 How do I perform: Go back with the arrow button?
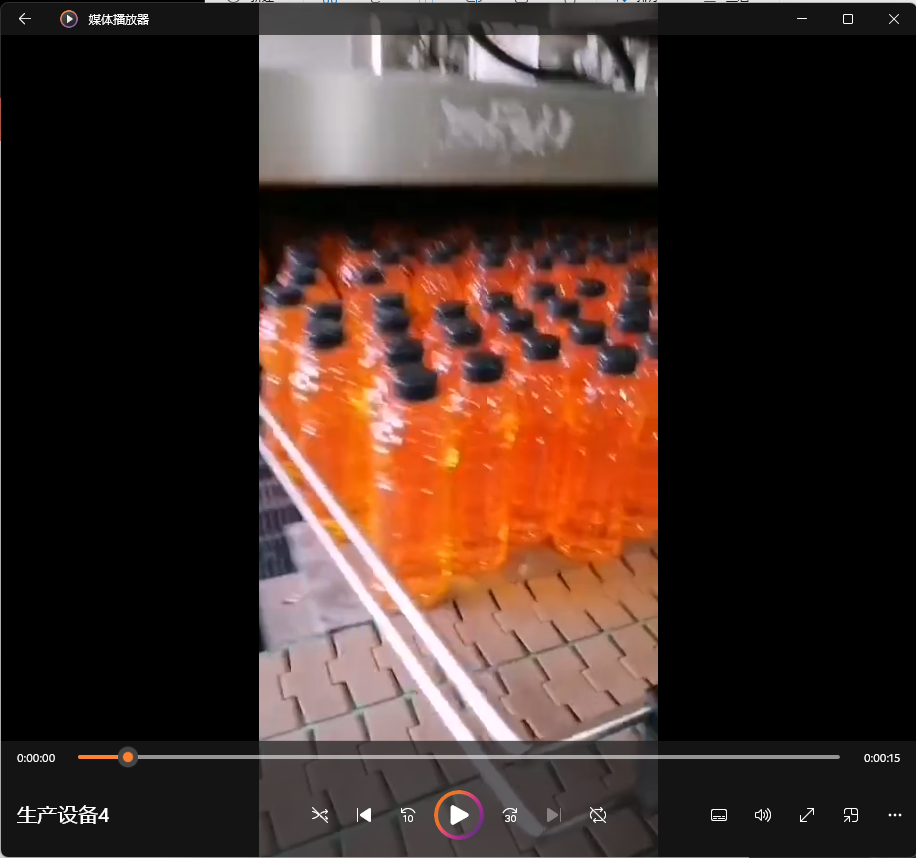(x=25, y=19)
